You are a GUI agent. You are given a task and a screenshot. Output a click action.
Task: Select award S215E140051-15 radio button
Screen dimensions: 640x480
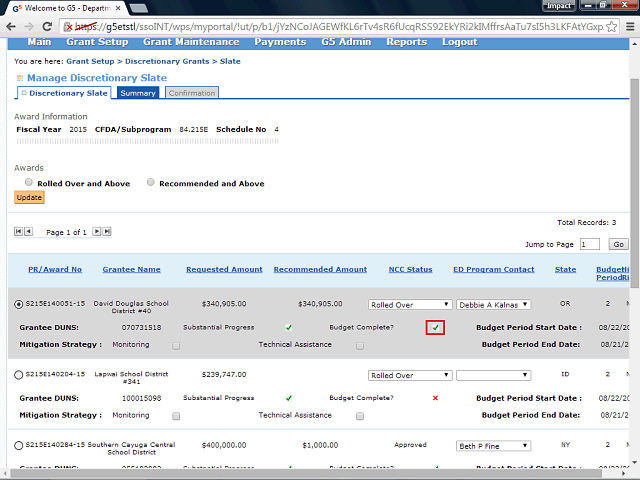(18, 304)
